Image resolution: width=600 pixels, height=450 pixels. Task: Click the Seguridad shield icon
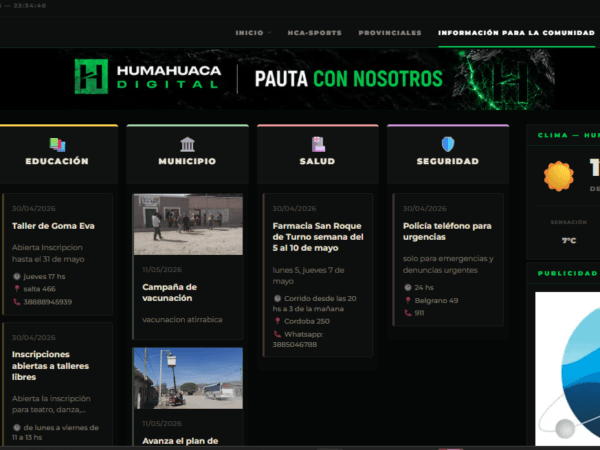click(x=448, y=144)
